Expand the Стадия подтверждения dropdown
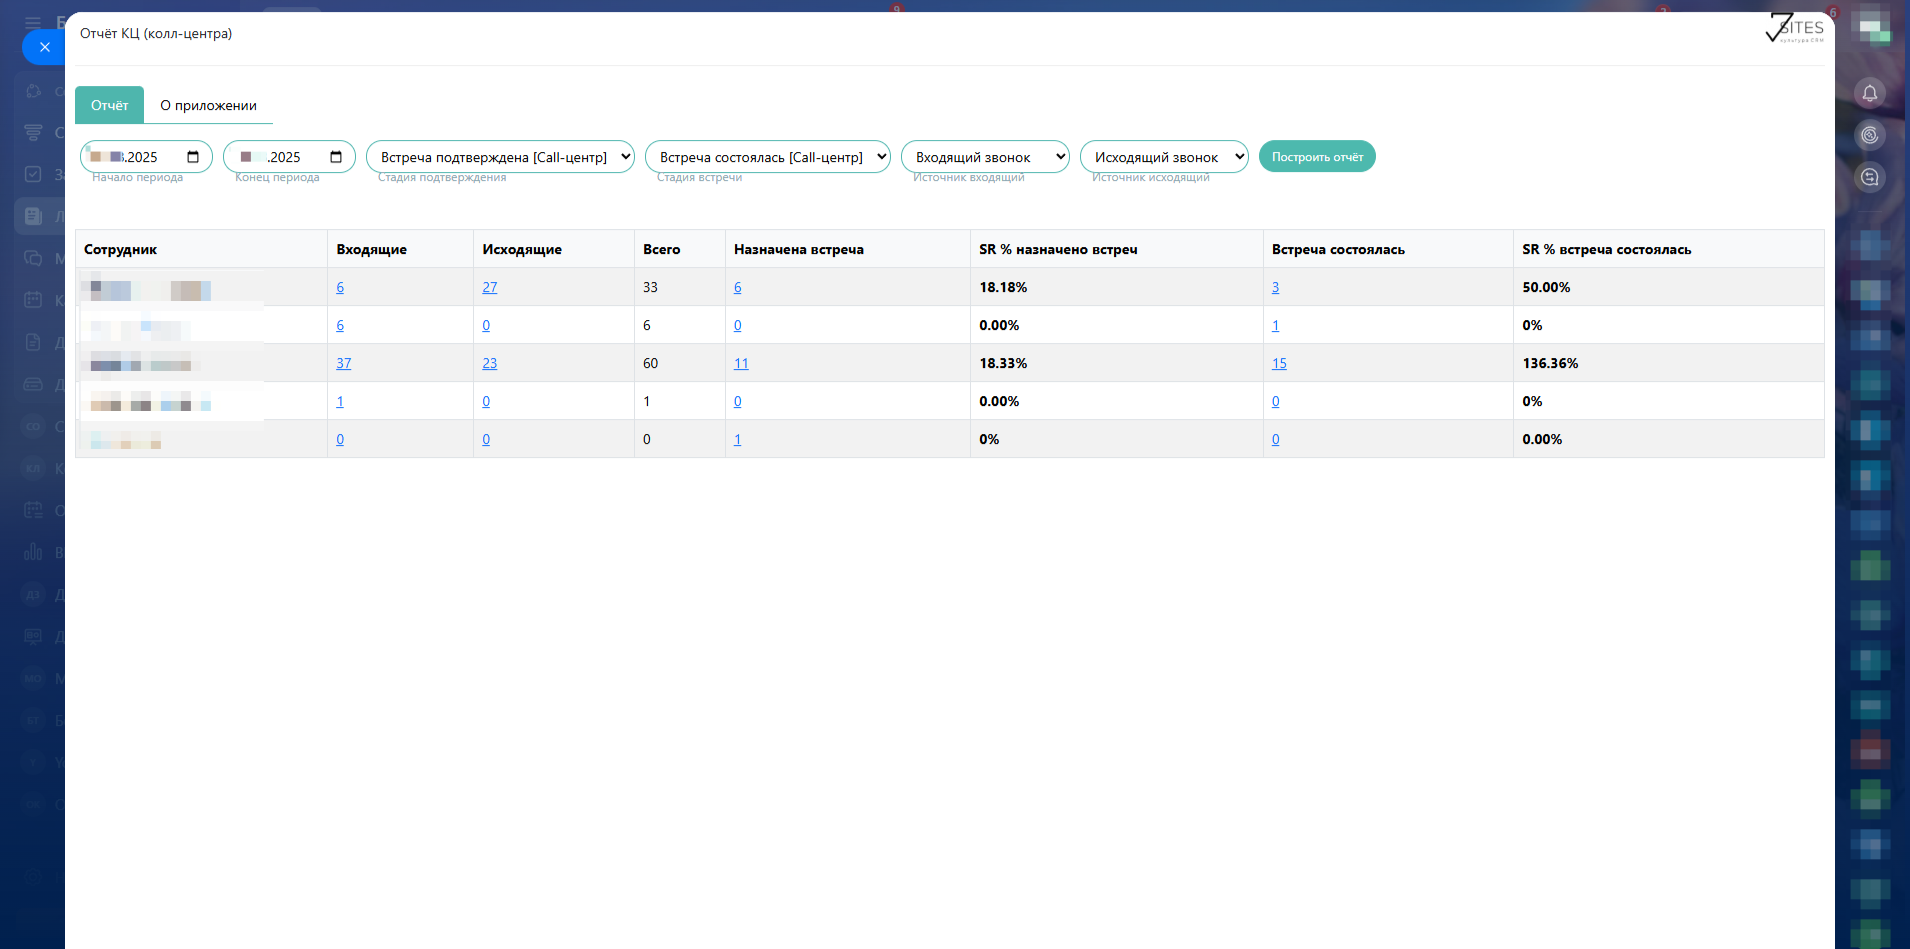This screenshot has height=949, width=1910. coord(500,157)
